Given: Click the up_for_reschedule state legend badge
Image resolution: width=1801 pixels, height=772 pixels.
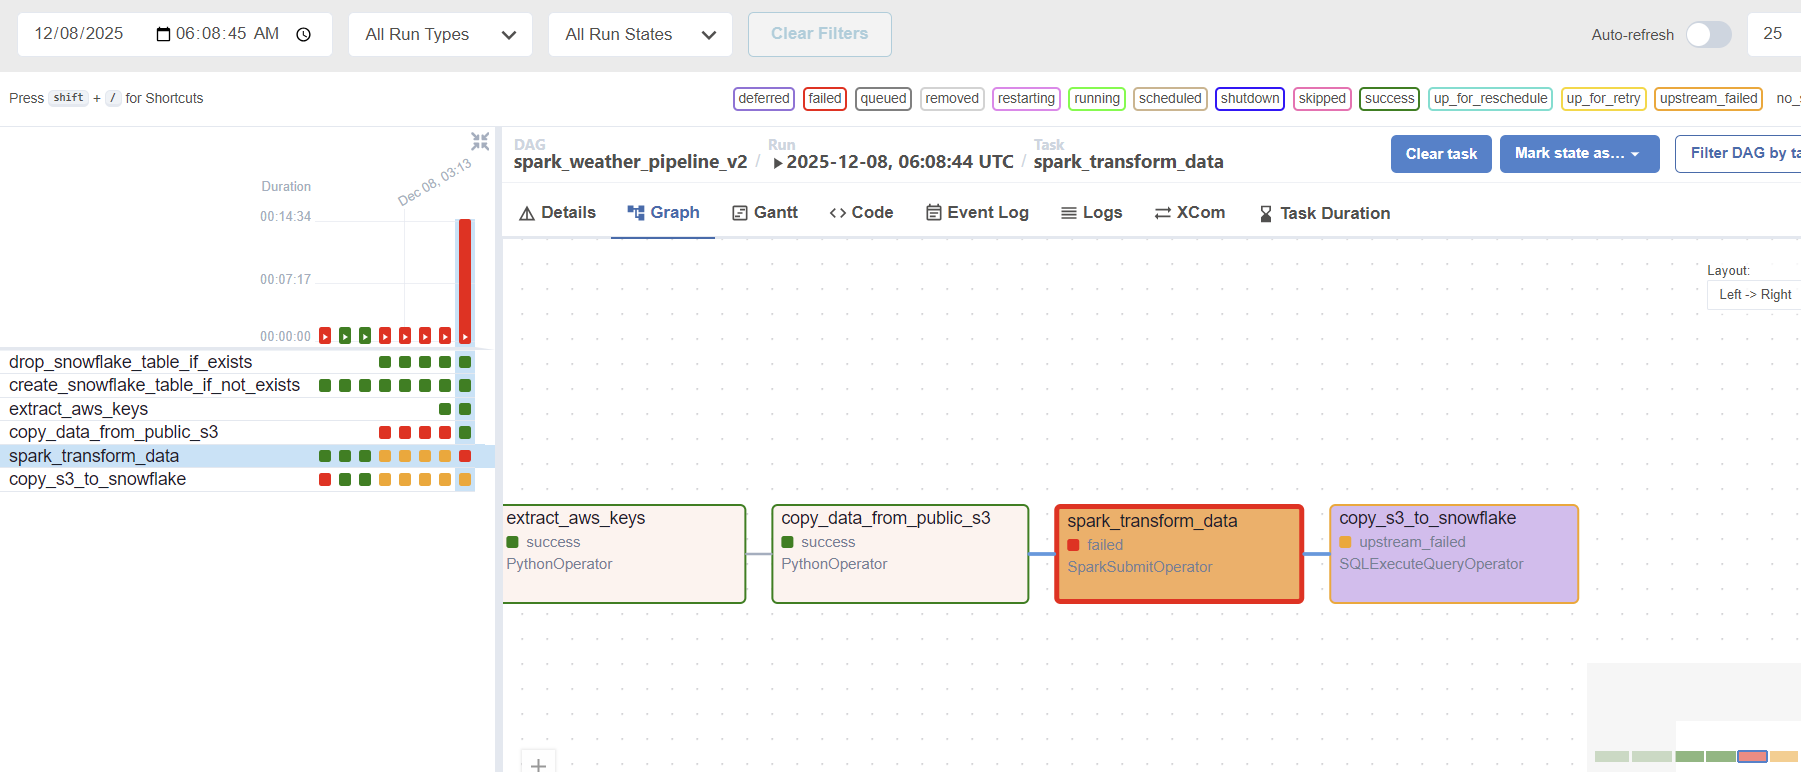Looking at the screenshot, I should 1490,99.
